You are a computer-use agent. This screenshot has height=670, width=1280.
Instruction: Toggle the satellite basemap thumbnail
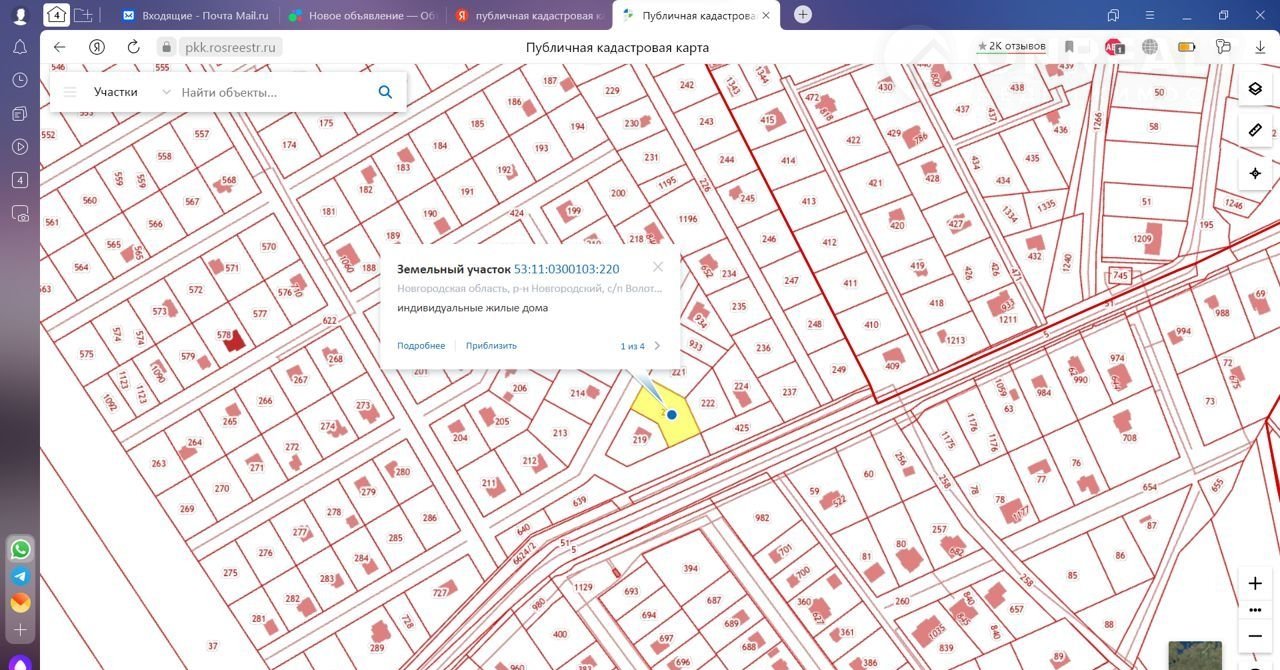tap(1195, 655)
